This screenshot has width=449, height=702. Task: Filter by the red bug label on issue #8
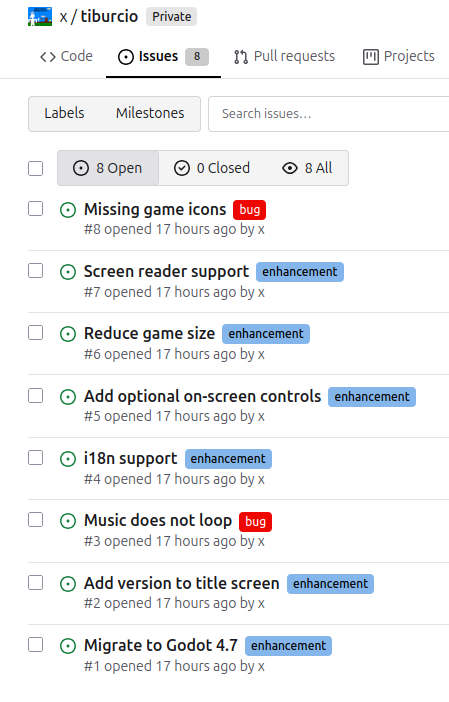click(x=249, y=210)
